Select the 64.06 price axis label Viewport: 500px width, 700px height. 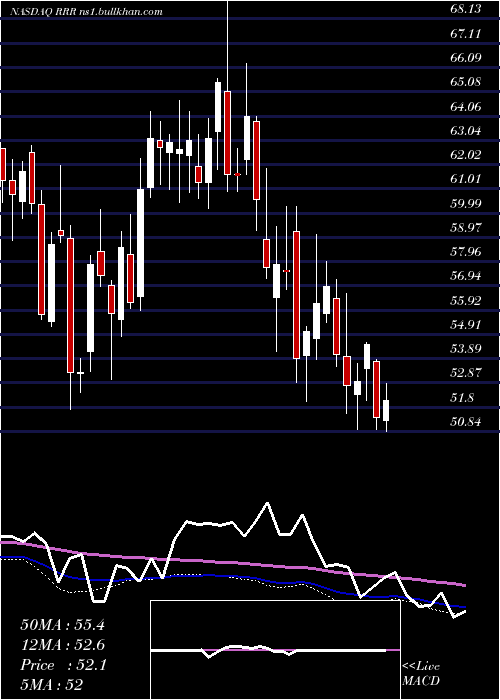tap(467, 106)
